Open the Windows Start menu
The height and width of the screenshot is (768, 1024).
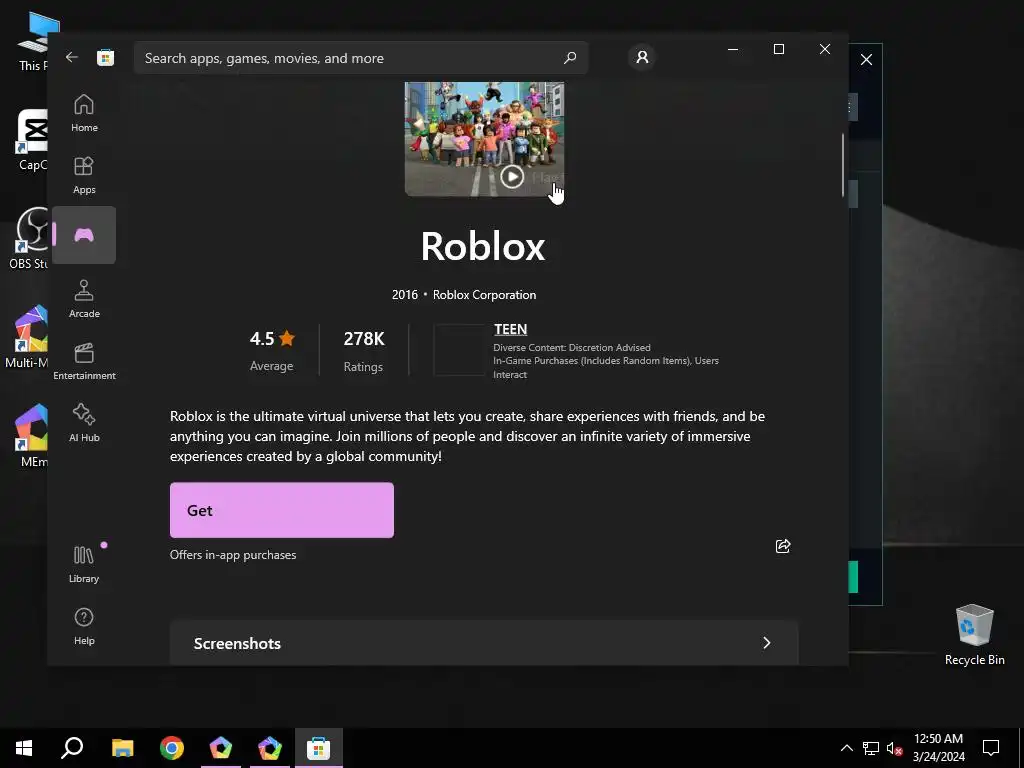(x=24, y=748)
